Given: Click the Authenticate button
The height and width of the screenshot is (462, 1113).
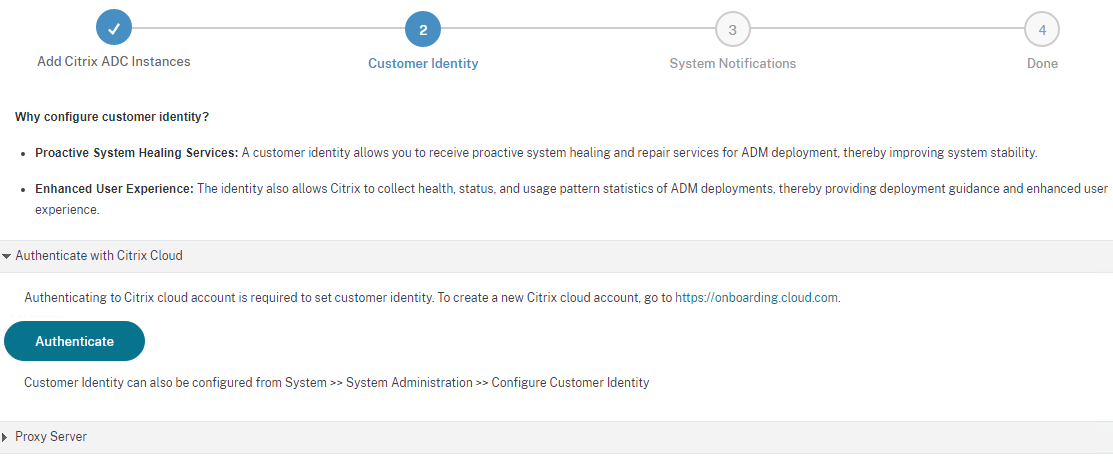Looking at the screenshot, I should 75,341.
